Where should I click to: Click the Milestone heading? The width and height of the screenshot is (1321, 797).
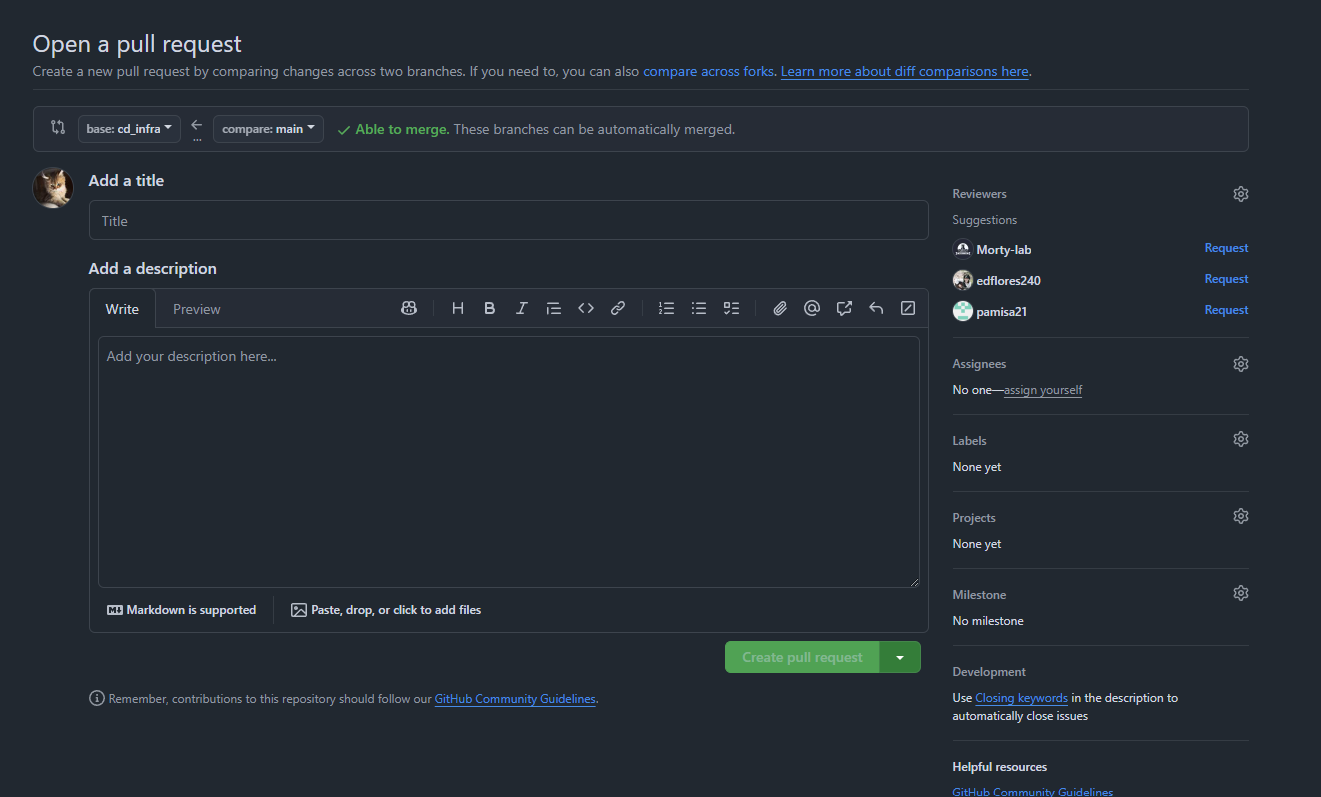pos(979,595)
